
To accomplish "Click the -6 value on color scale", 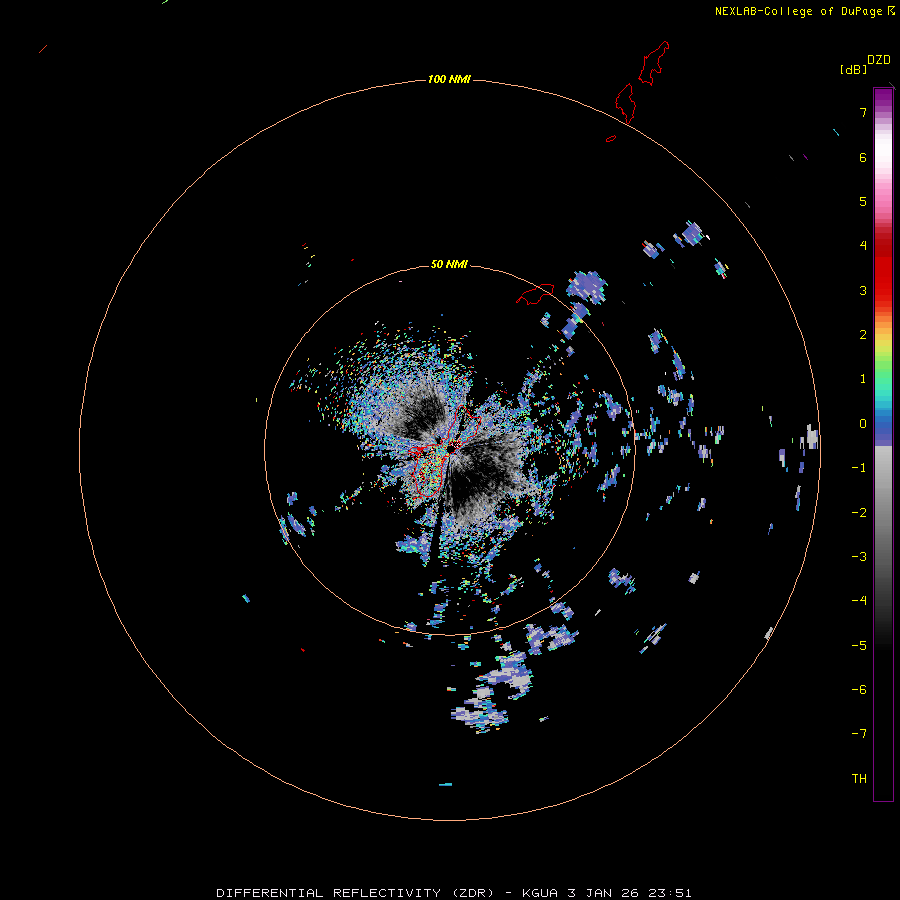I will (859, 689).
